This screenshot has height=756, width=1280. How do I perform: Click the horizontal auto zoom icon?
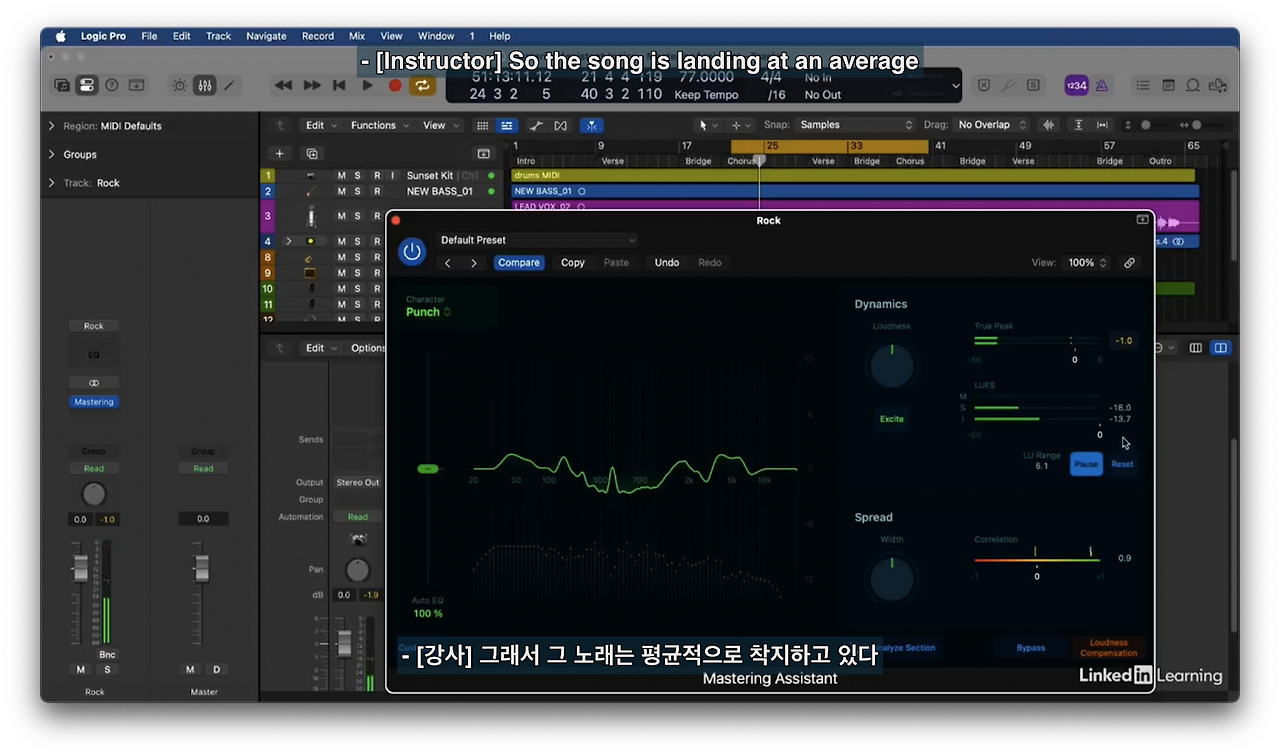tap(1102, 125)
